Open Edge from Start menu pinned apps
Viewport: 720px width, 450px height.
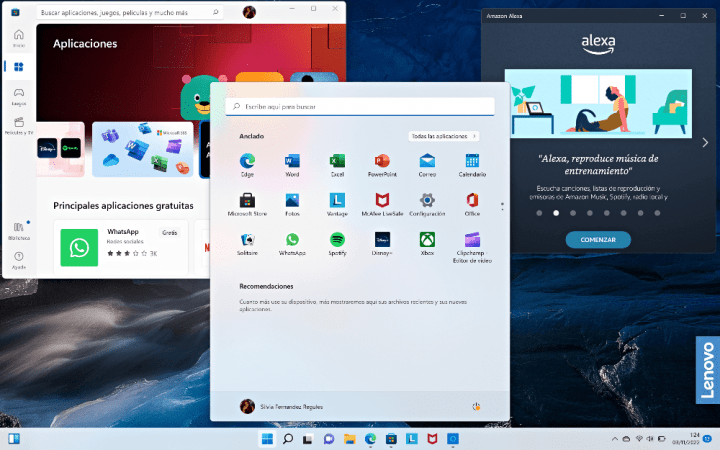coord(247,165)
